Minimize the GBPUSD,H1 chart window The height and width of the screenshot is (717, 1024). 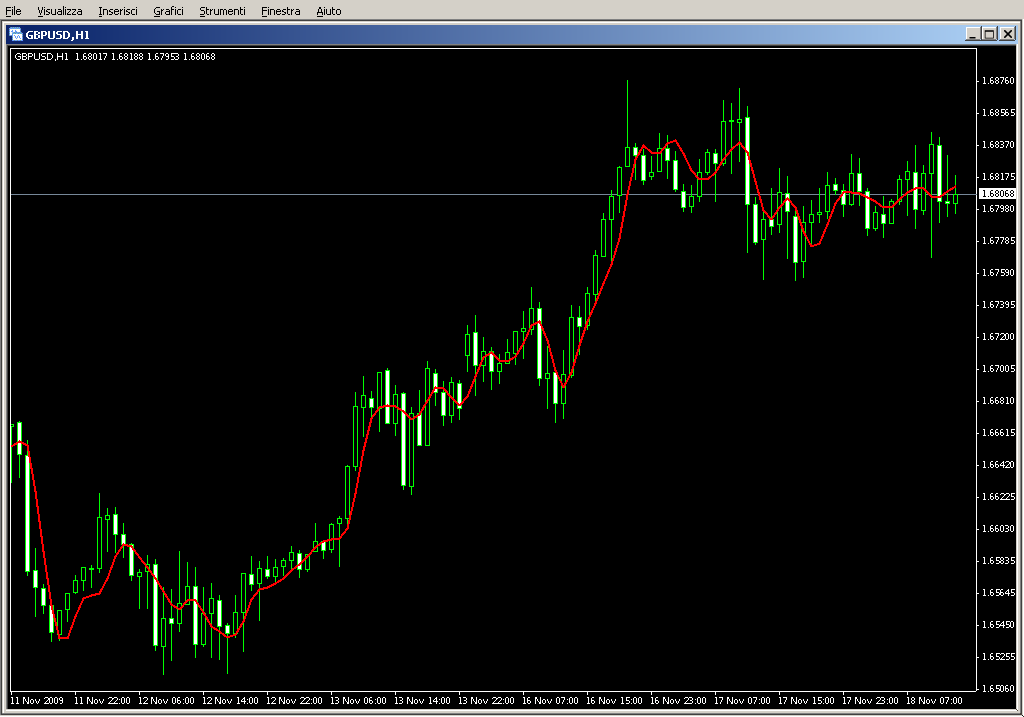click(x=973, y=34)
